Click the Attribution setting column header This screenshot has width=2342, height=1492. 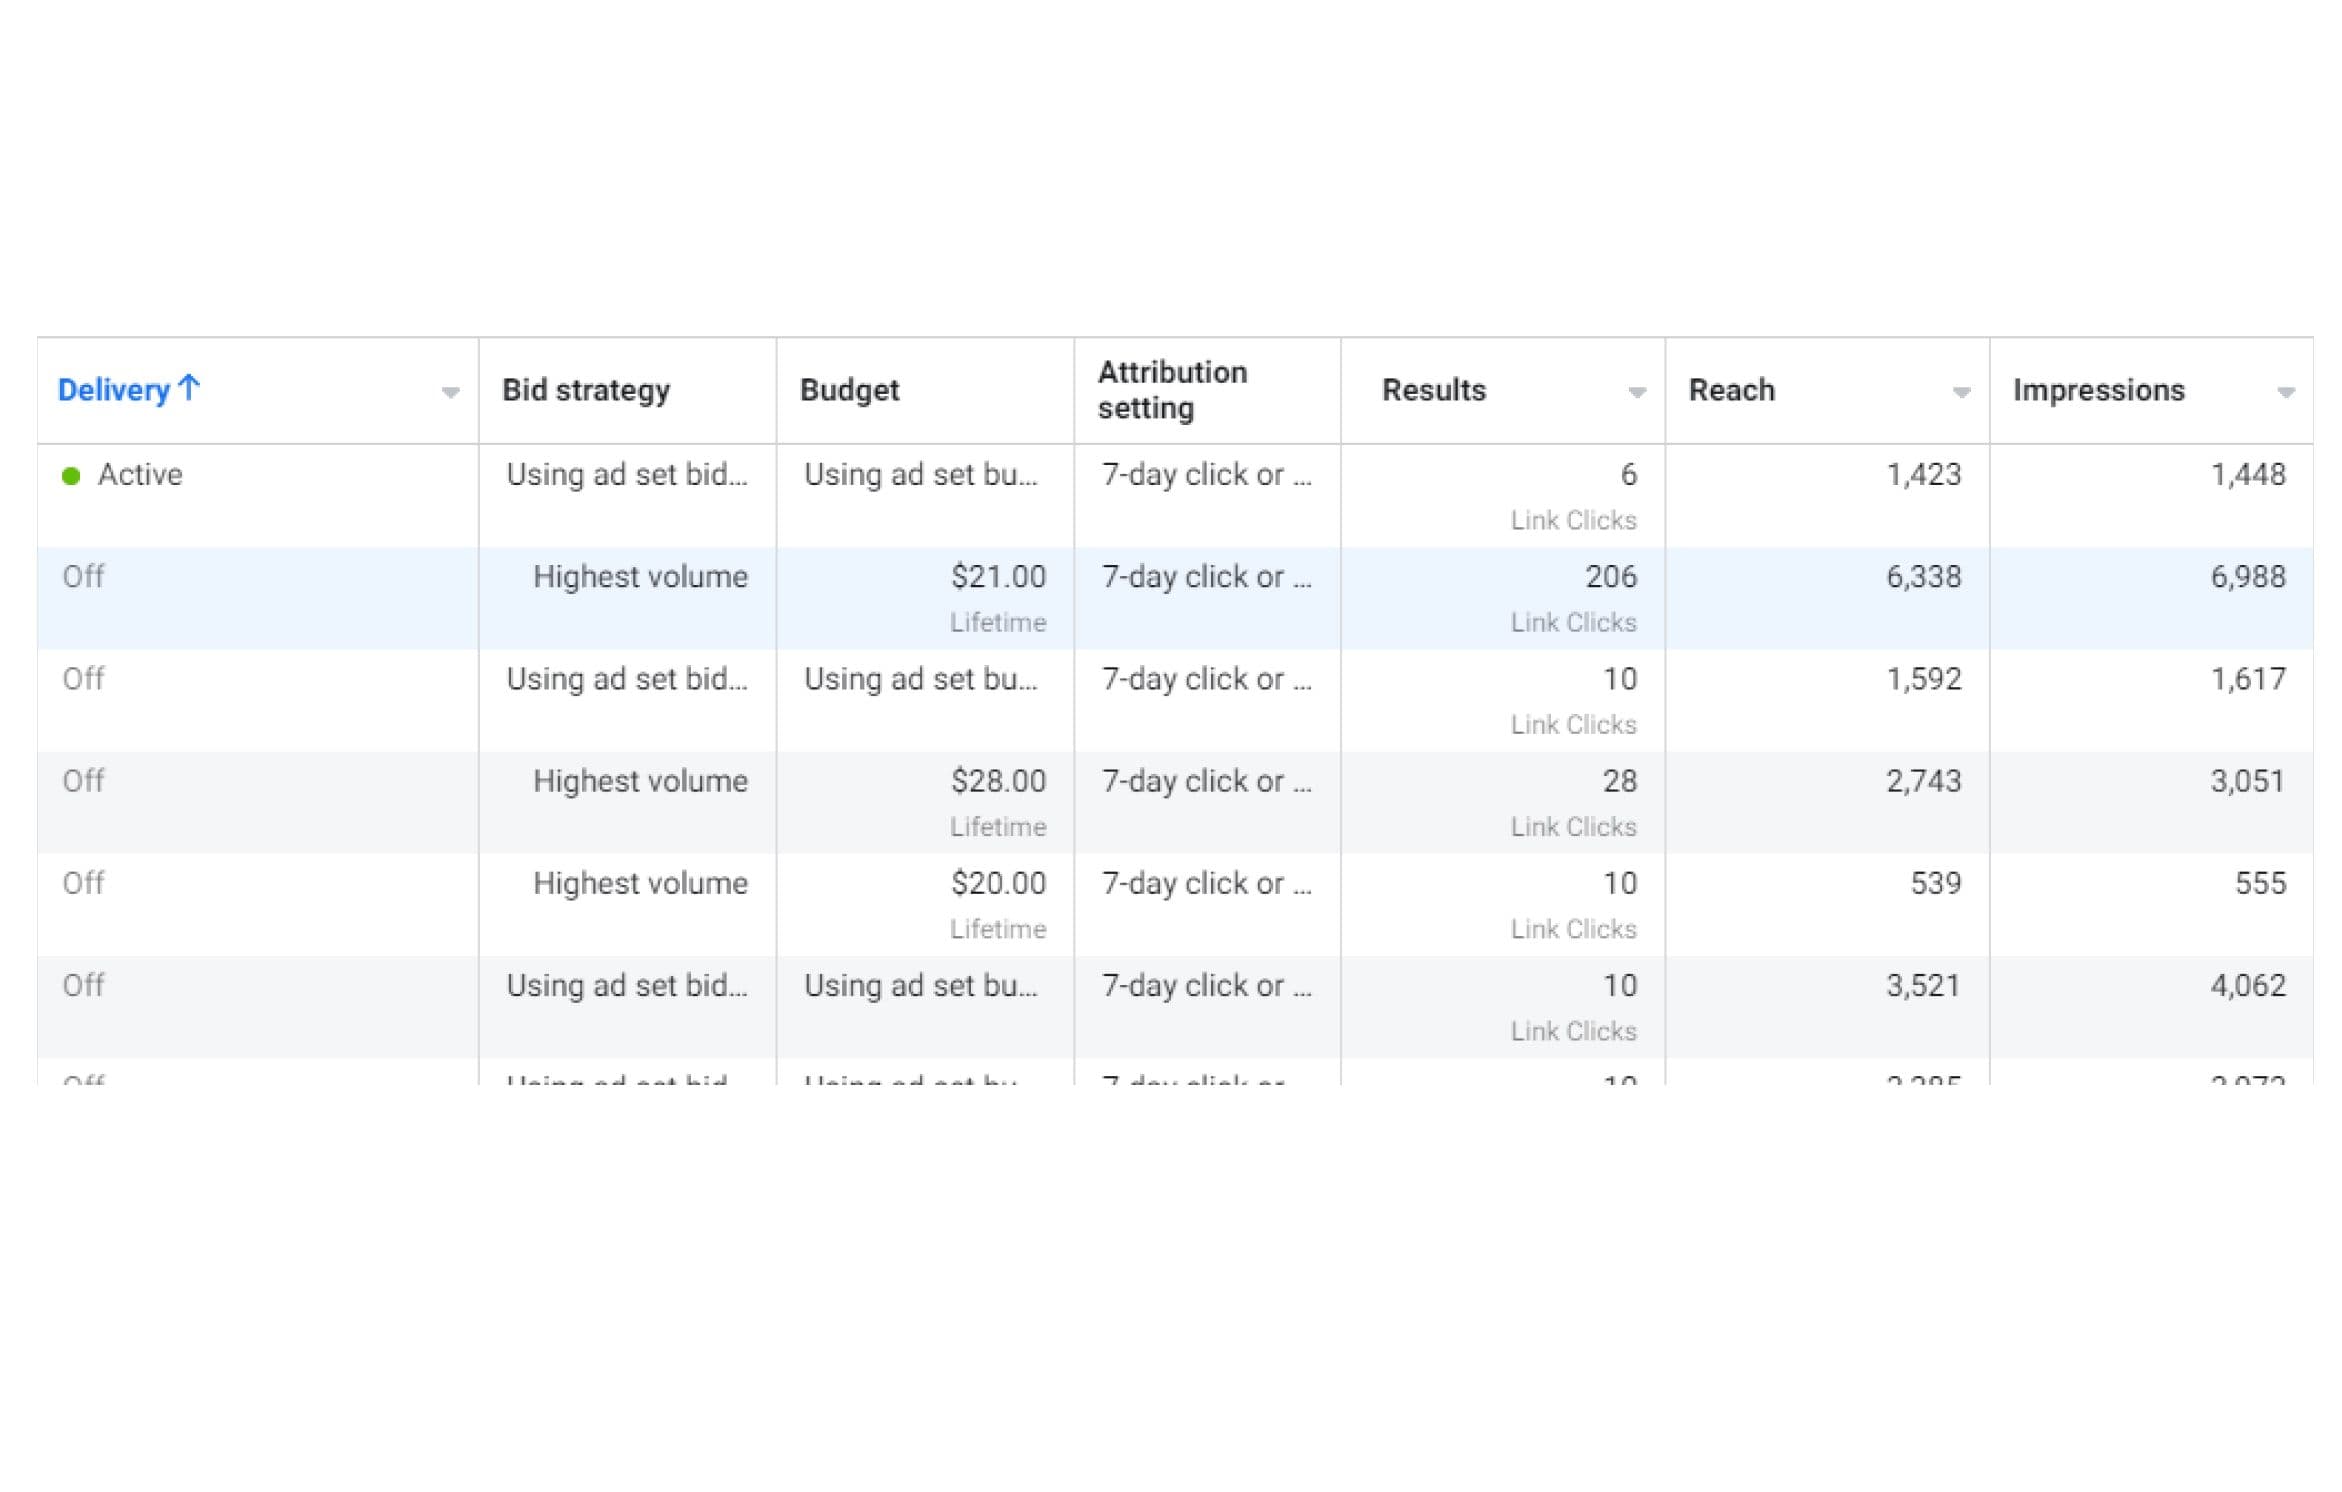click(x=1172, y=390)
